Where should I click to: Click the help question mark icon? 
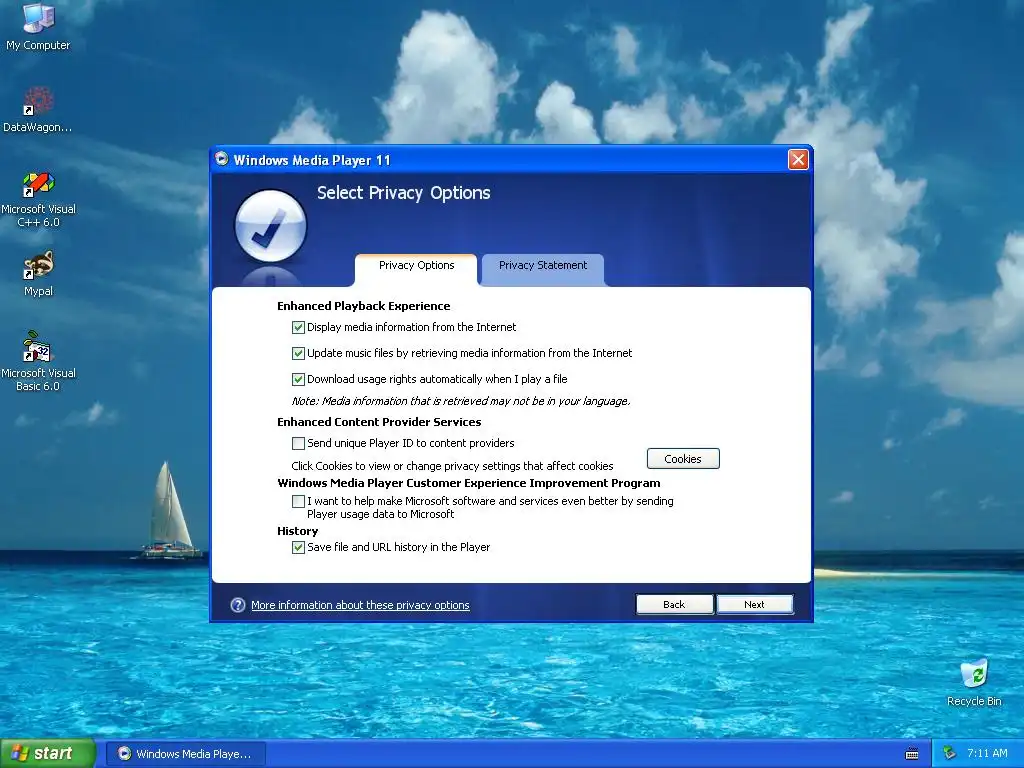tap(238, 605)
